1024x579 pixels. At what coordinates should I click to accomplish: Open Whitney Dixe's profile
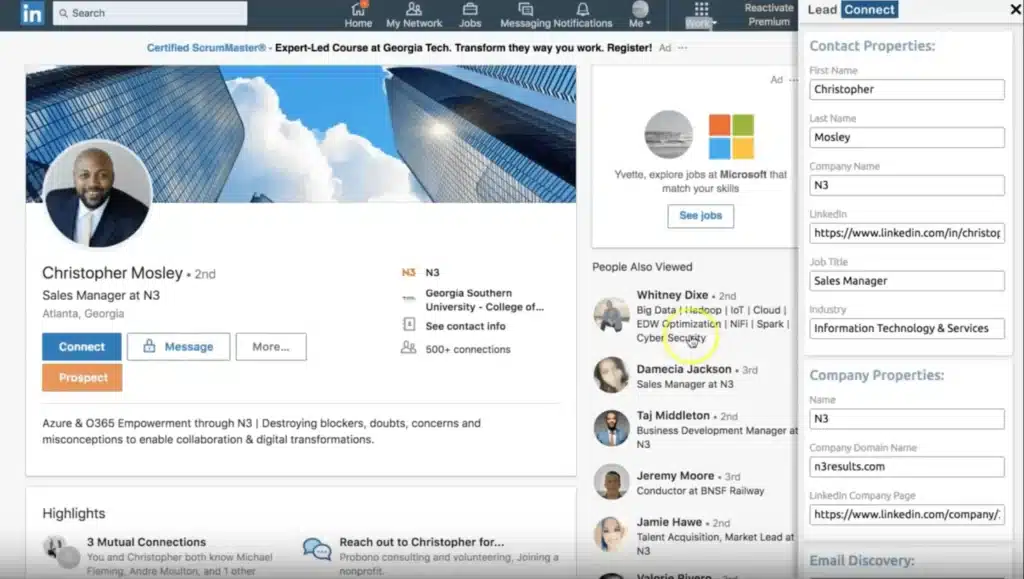tap(672, 295)
